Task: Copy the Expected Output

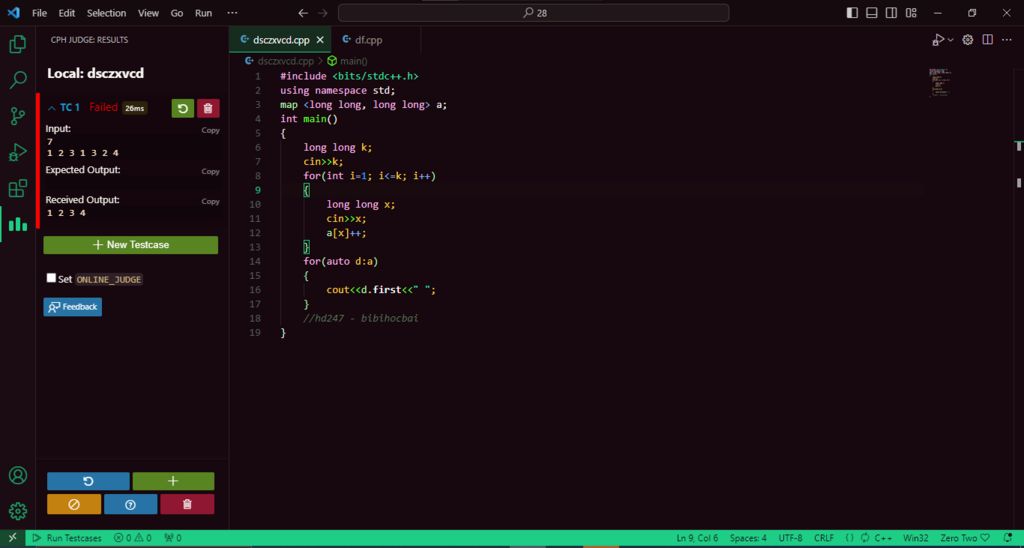Action: point(210,171)
